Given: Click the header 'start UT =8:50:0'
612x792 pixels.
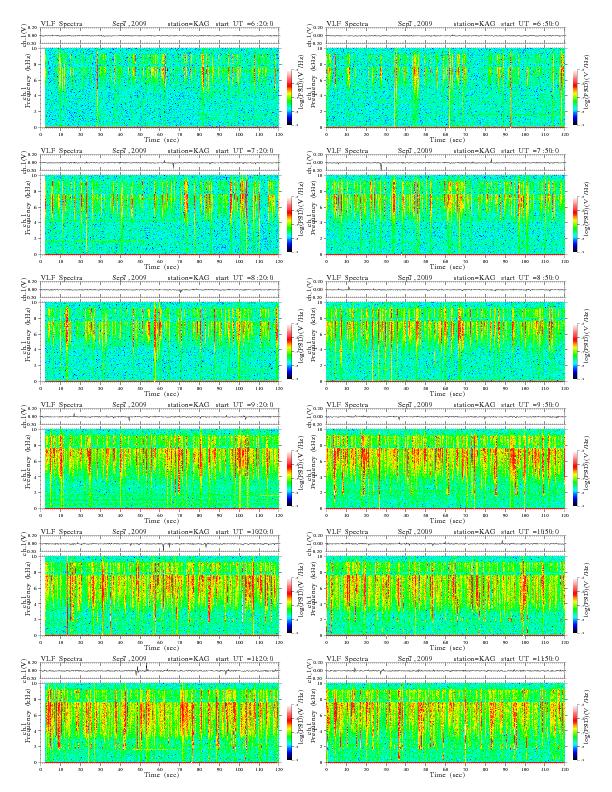Looking at the screenshot, I should (530, 277).
